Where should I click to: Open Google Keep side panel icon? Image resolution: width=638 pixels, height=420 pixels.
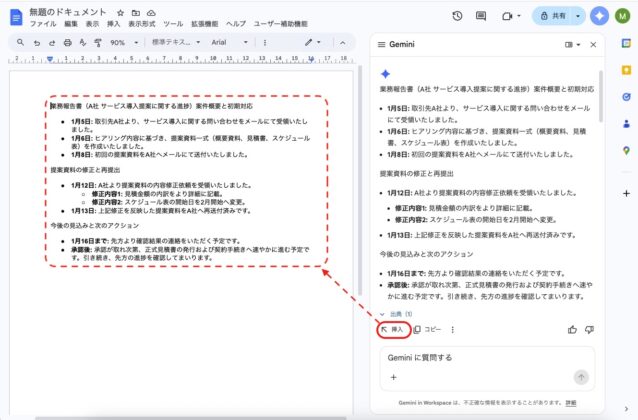point(626,70)
